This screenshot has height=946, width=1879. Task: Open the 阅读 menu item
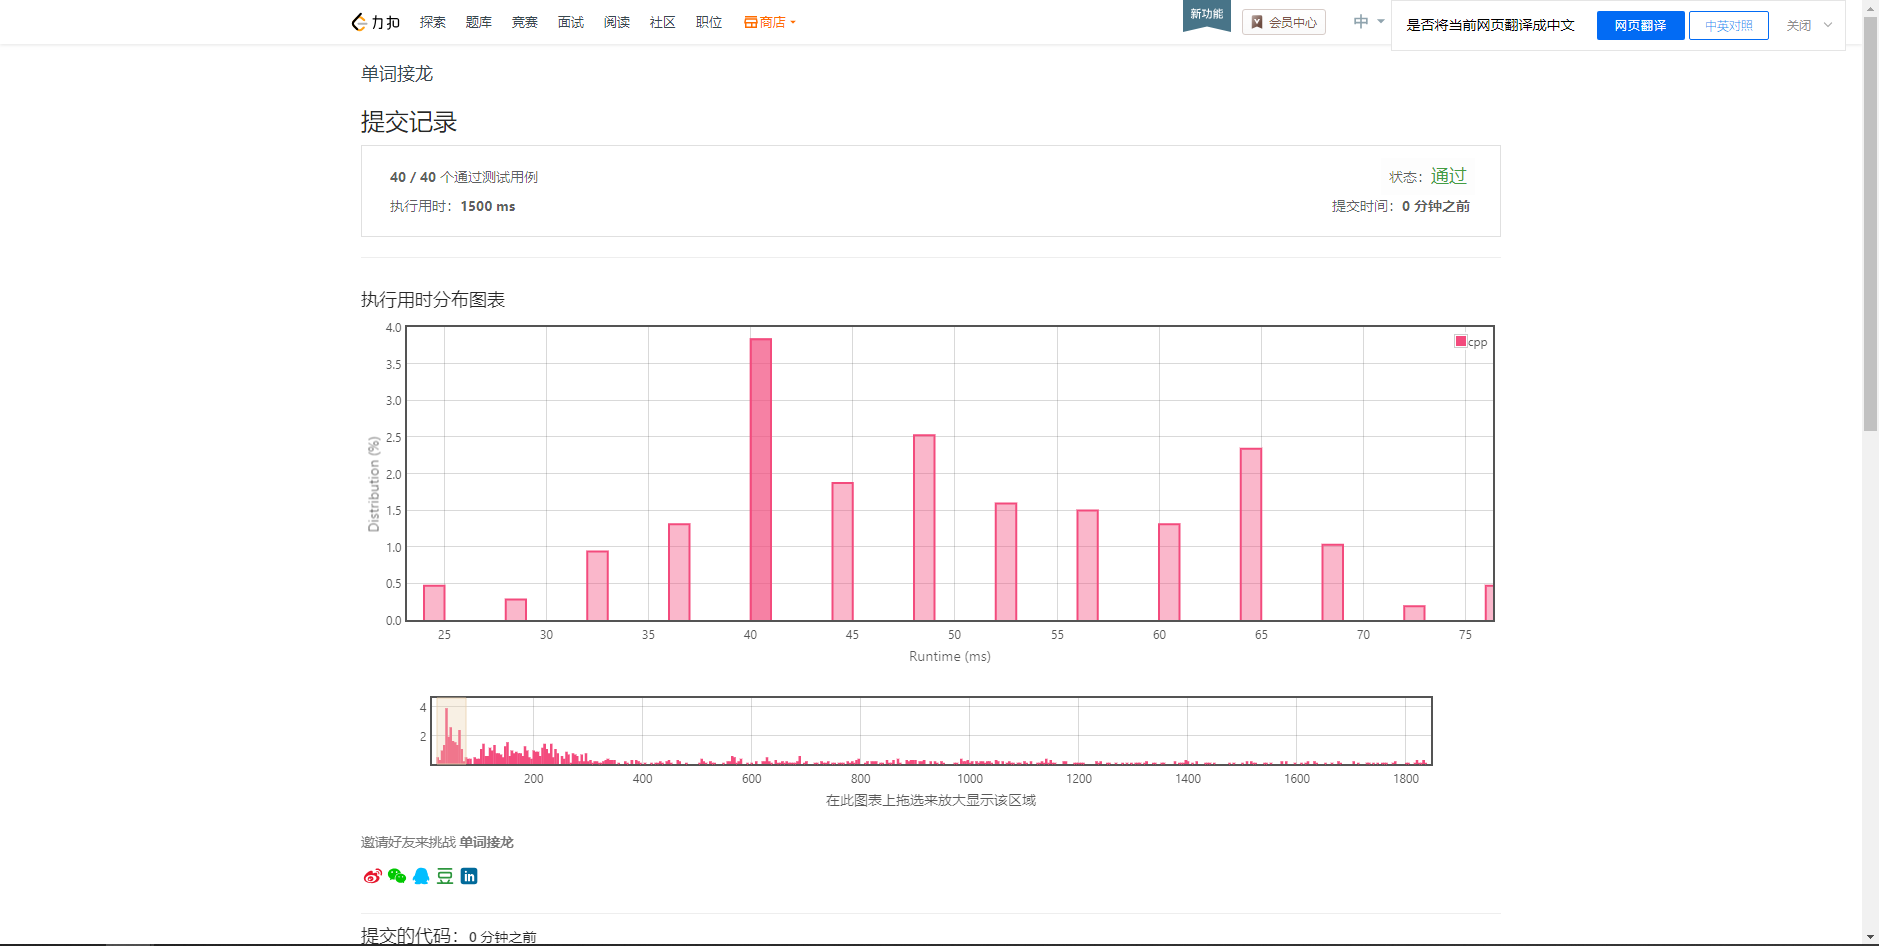point(617,22)
